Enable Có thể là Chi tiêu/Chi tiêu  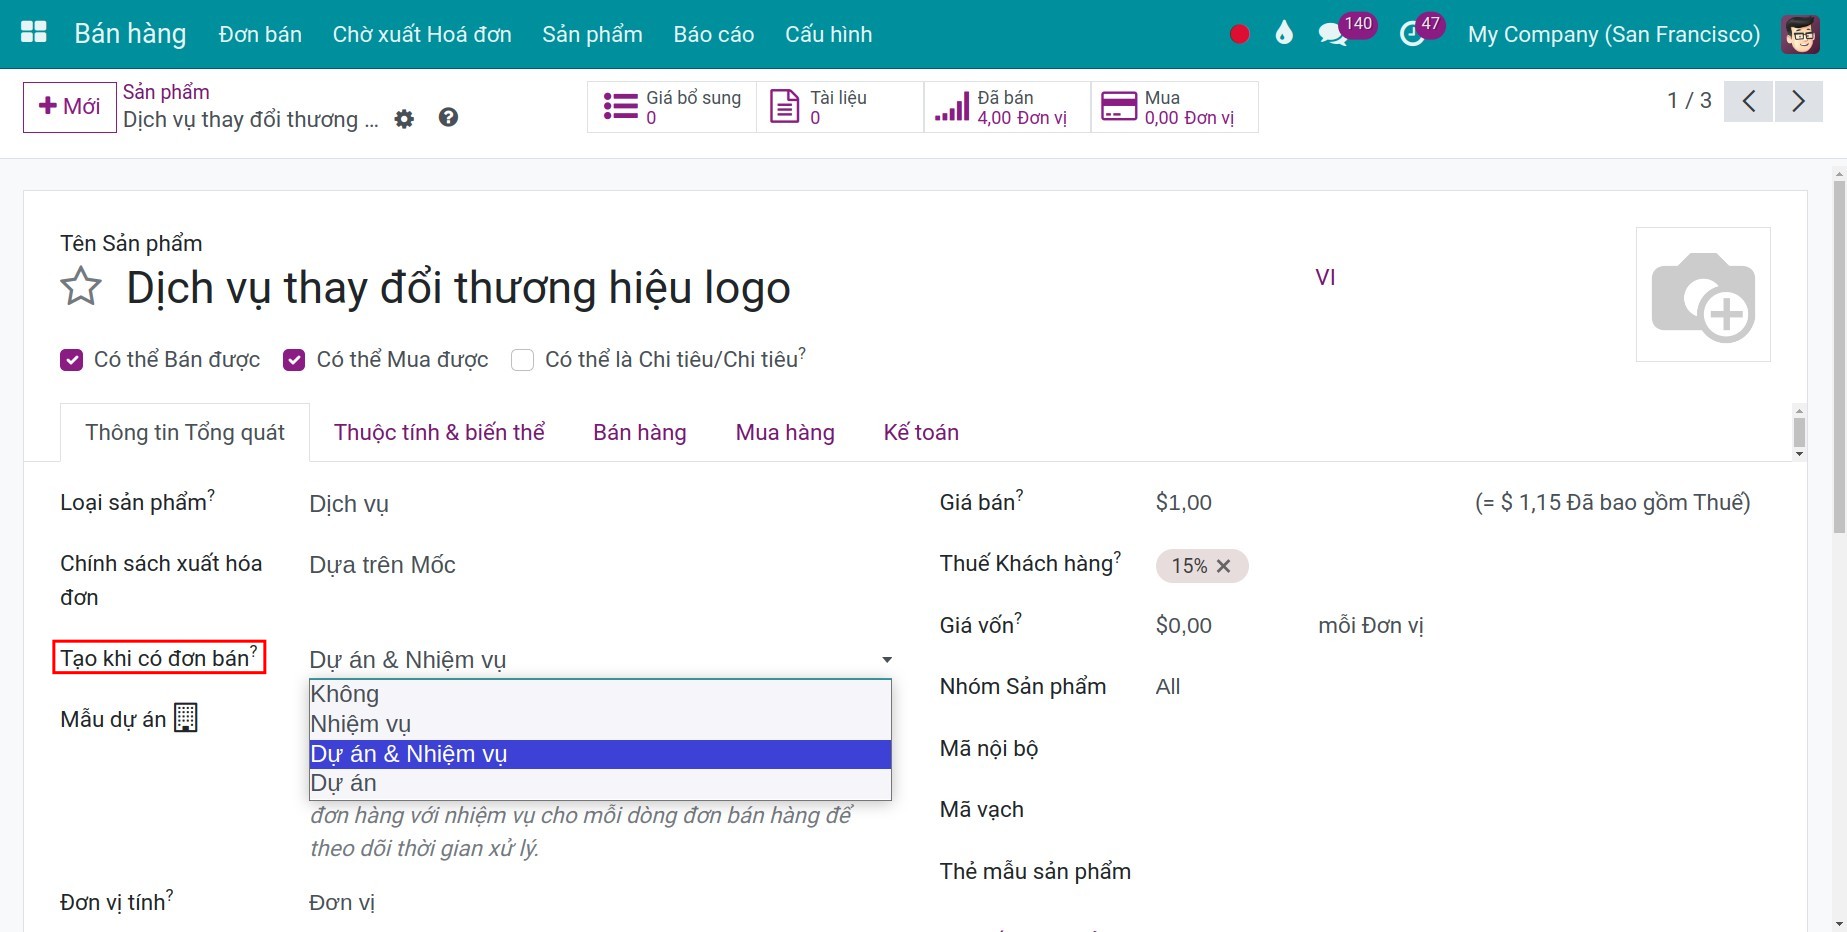coord(522,360)
